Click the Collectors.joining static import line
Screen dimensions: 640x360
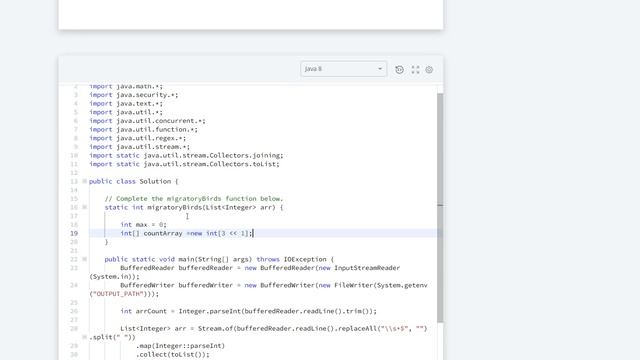tap(186, 156)
